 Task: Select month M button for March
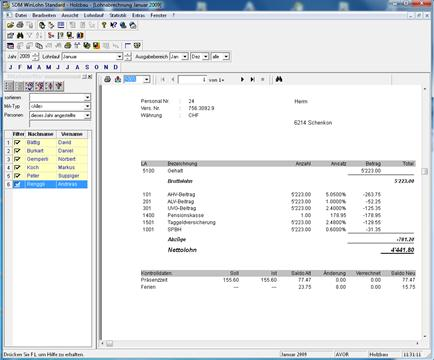click(x=29, y=67)
